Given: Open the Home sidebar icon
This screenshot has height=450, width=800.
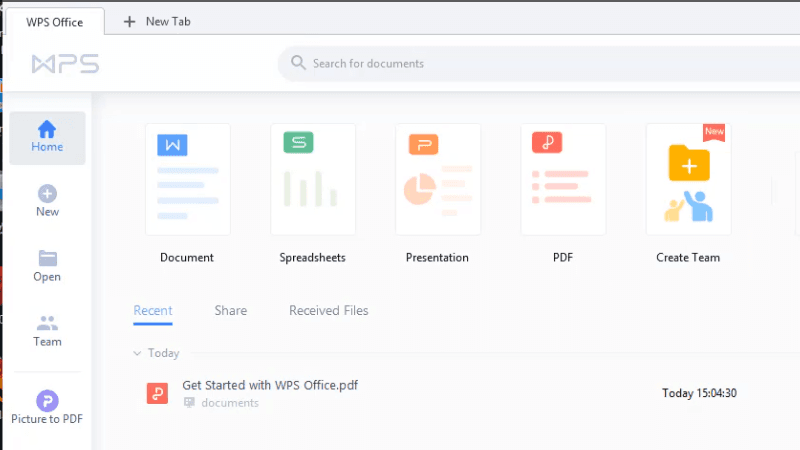Looking at the screenshot, I should click(47, 130).
